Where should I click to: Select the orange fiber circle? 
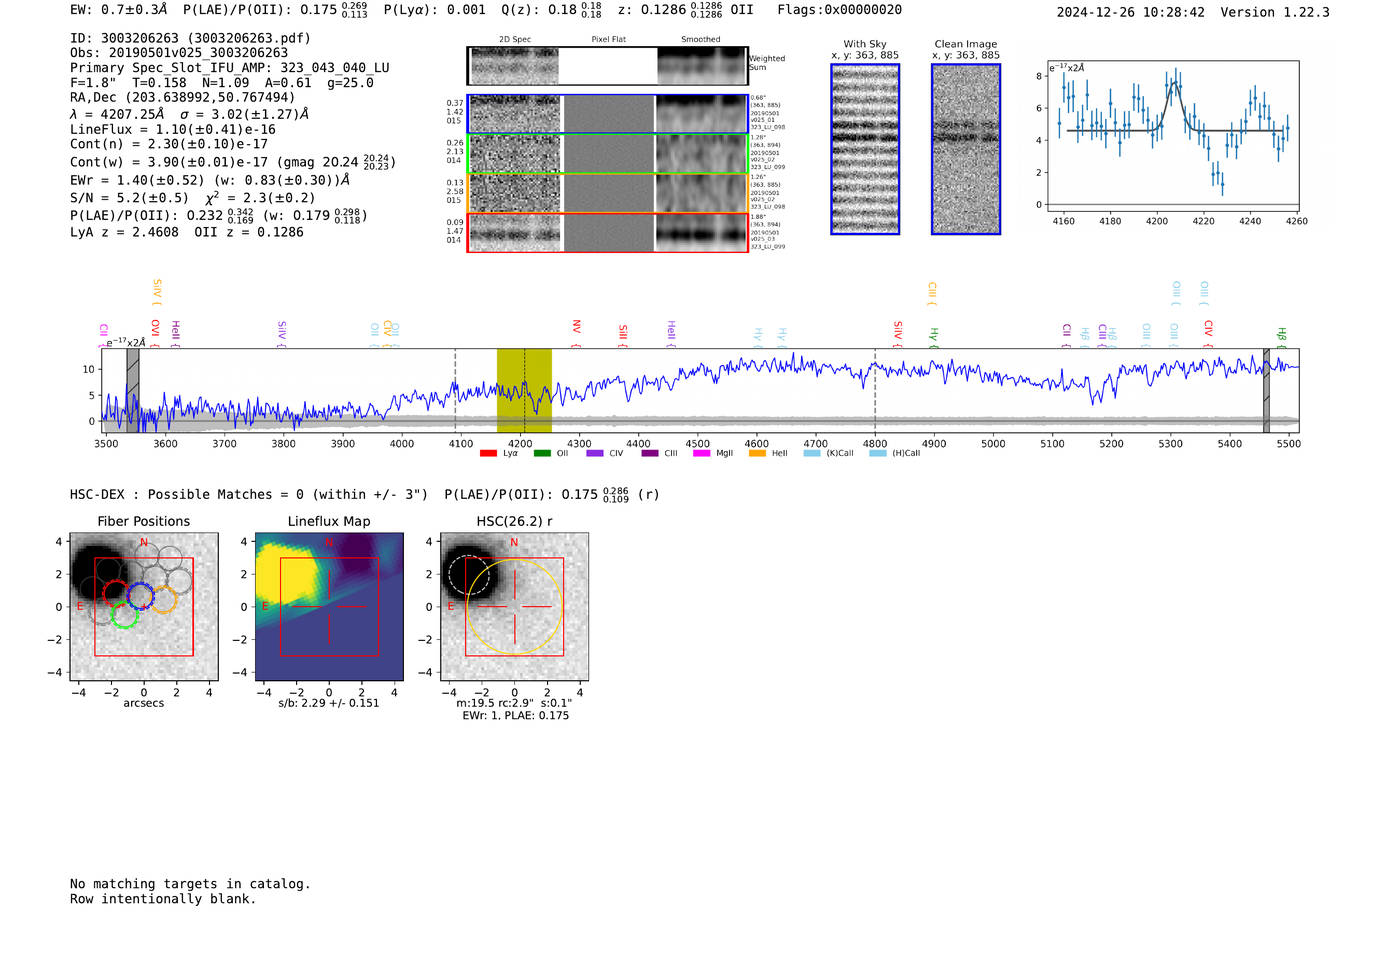[164, 600]
